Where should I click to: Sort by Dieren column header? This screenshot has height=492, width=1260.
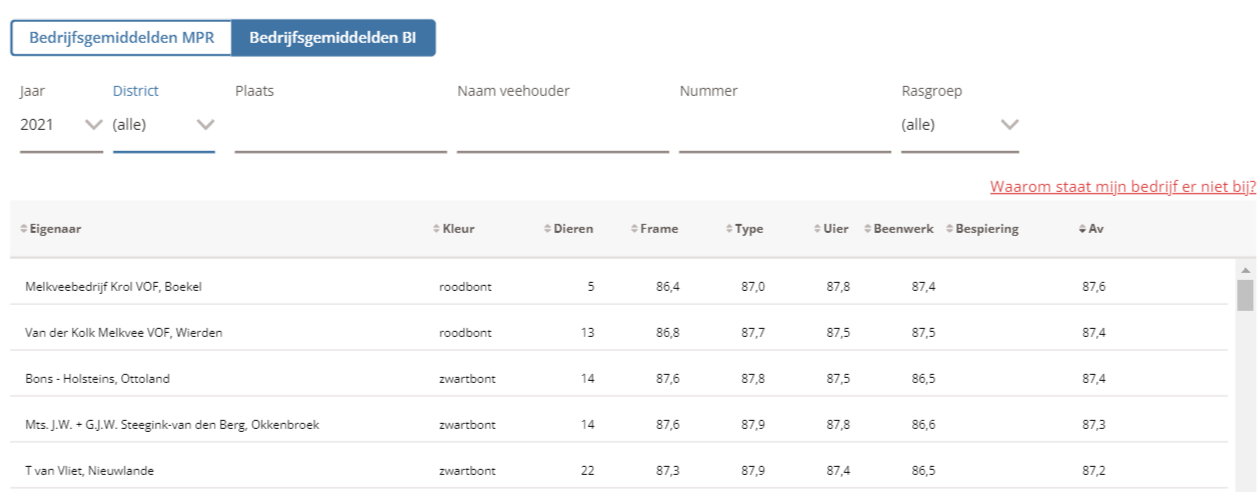click(574, 229)
